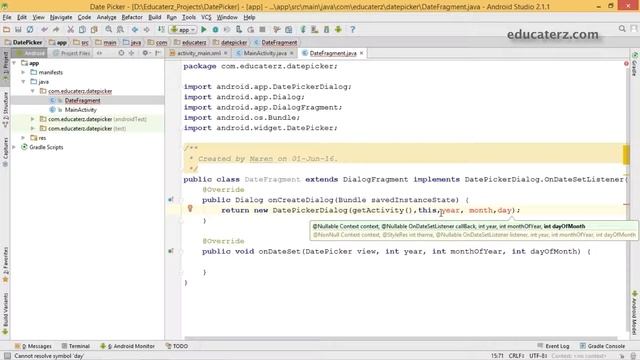Click the override gutter icon beside onCreateDialog
640x360 pixels.
pyautogui.click(x=171, y=200)
